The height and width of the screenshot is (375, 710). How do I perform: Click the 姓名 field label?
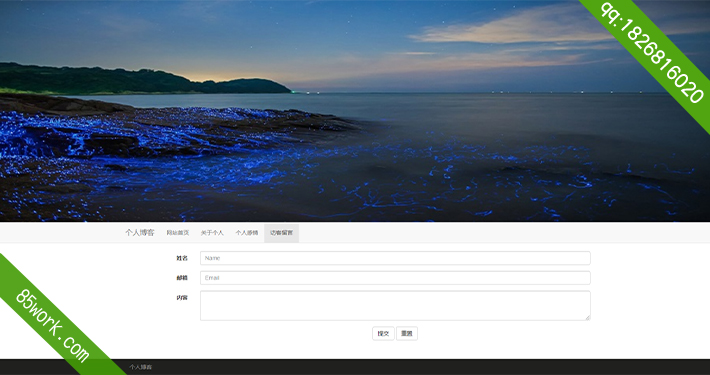click(182, 258)
